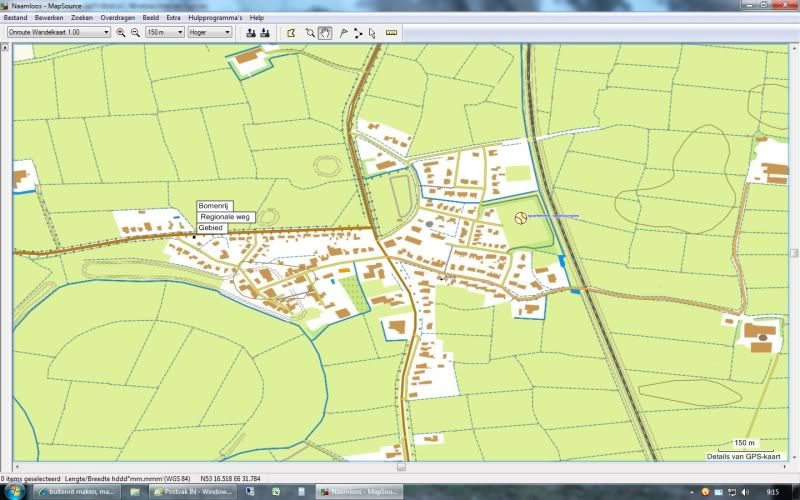The width and height of the screenshot is (800, 500).
Task: Activate the hand pan tool
Action: click(325, 32)
